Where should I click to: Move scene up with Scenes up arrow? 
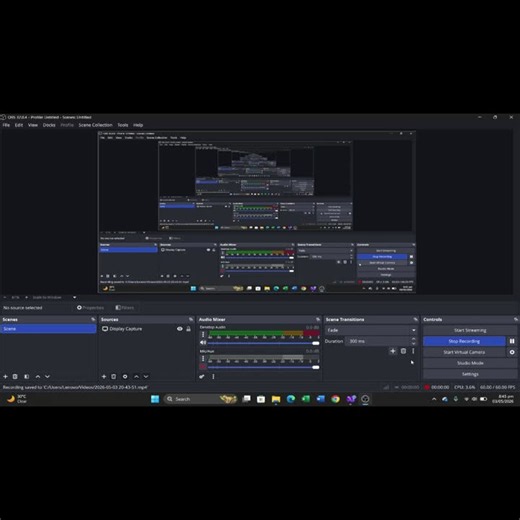click(38, 376)
